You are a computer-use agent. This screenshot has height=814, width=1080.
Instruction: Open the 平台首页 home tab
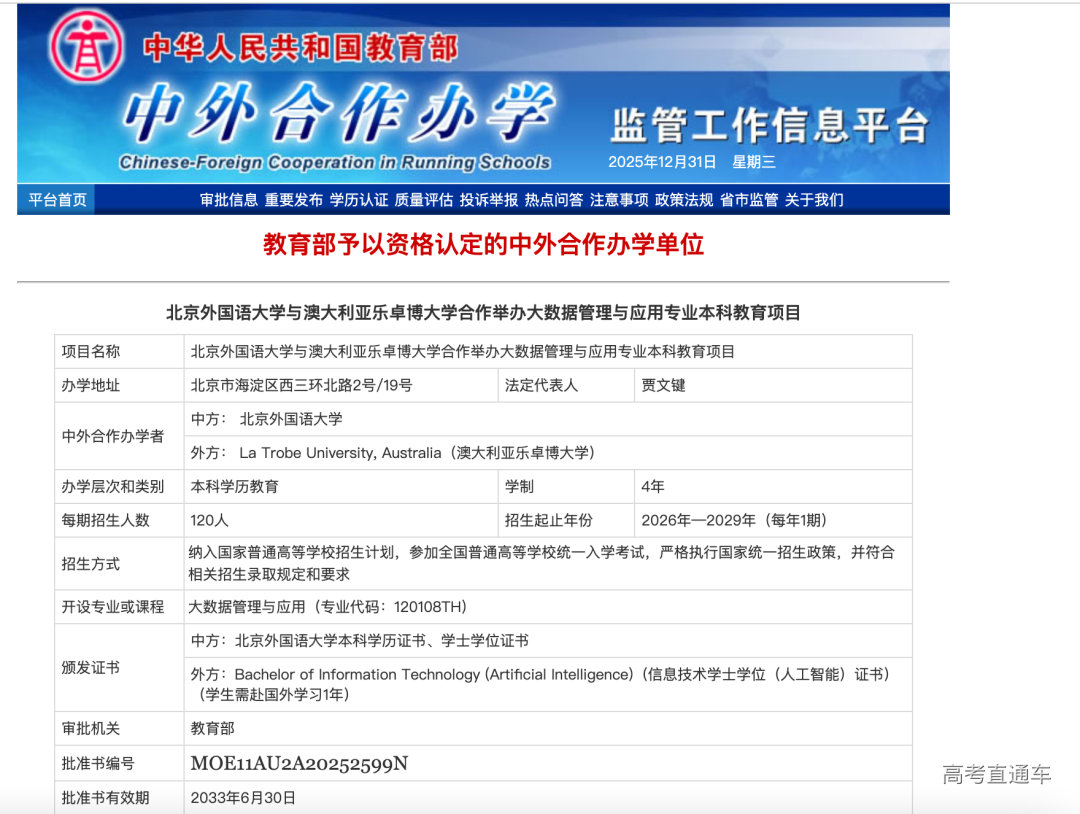coord(57,200)
